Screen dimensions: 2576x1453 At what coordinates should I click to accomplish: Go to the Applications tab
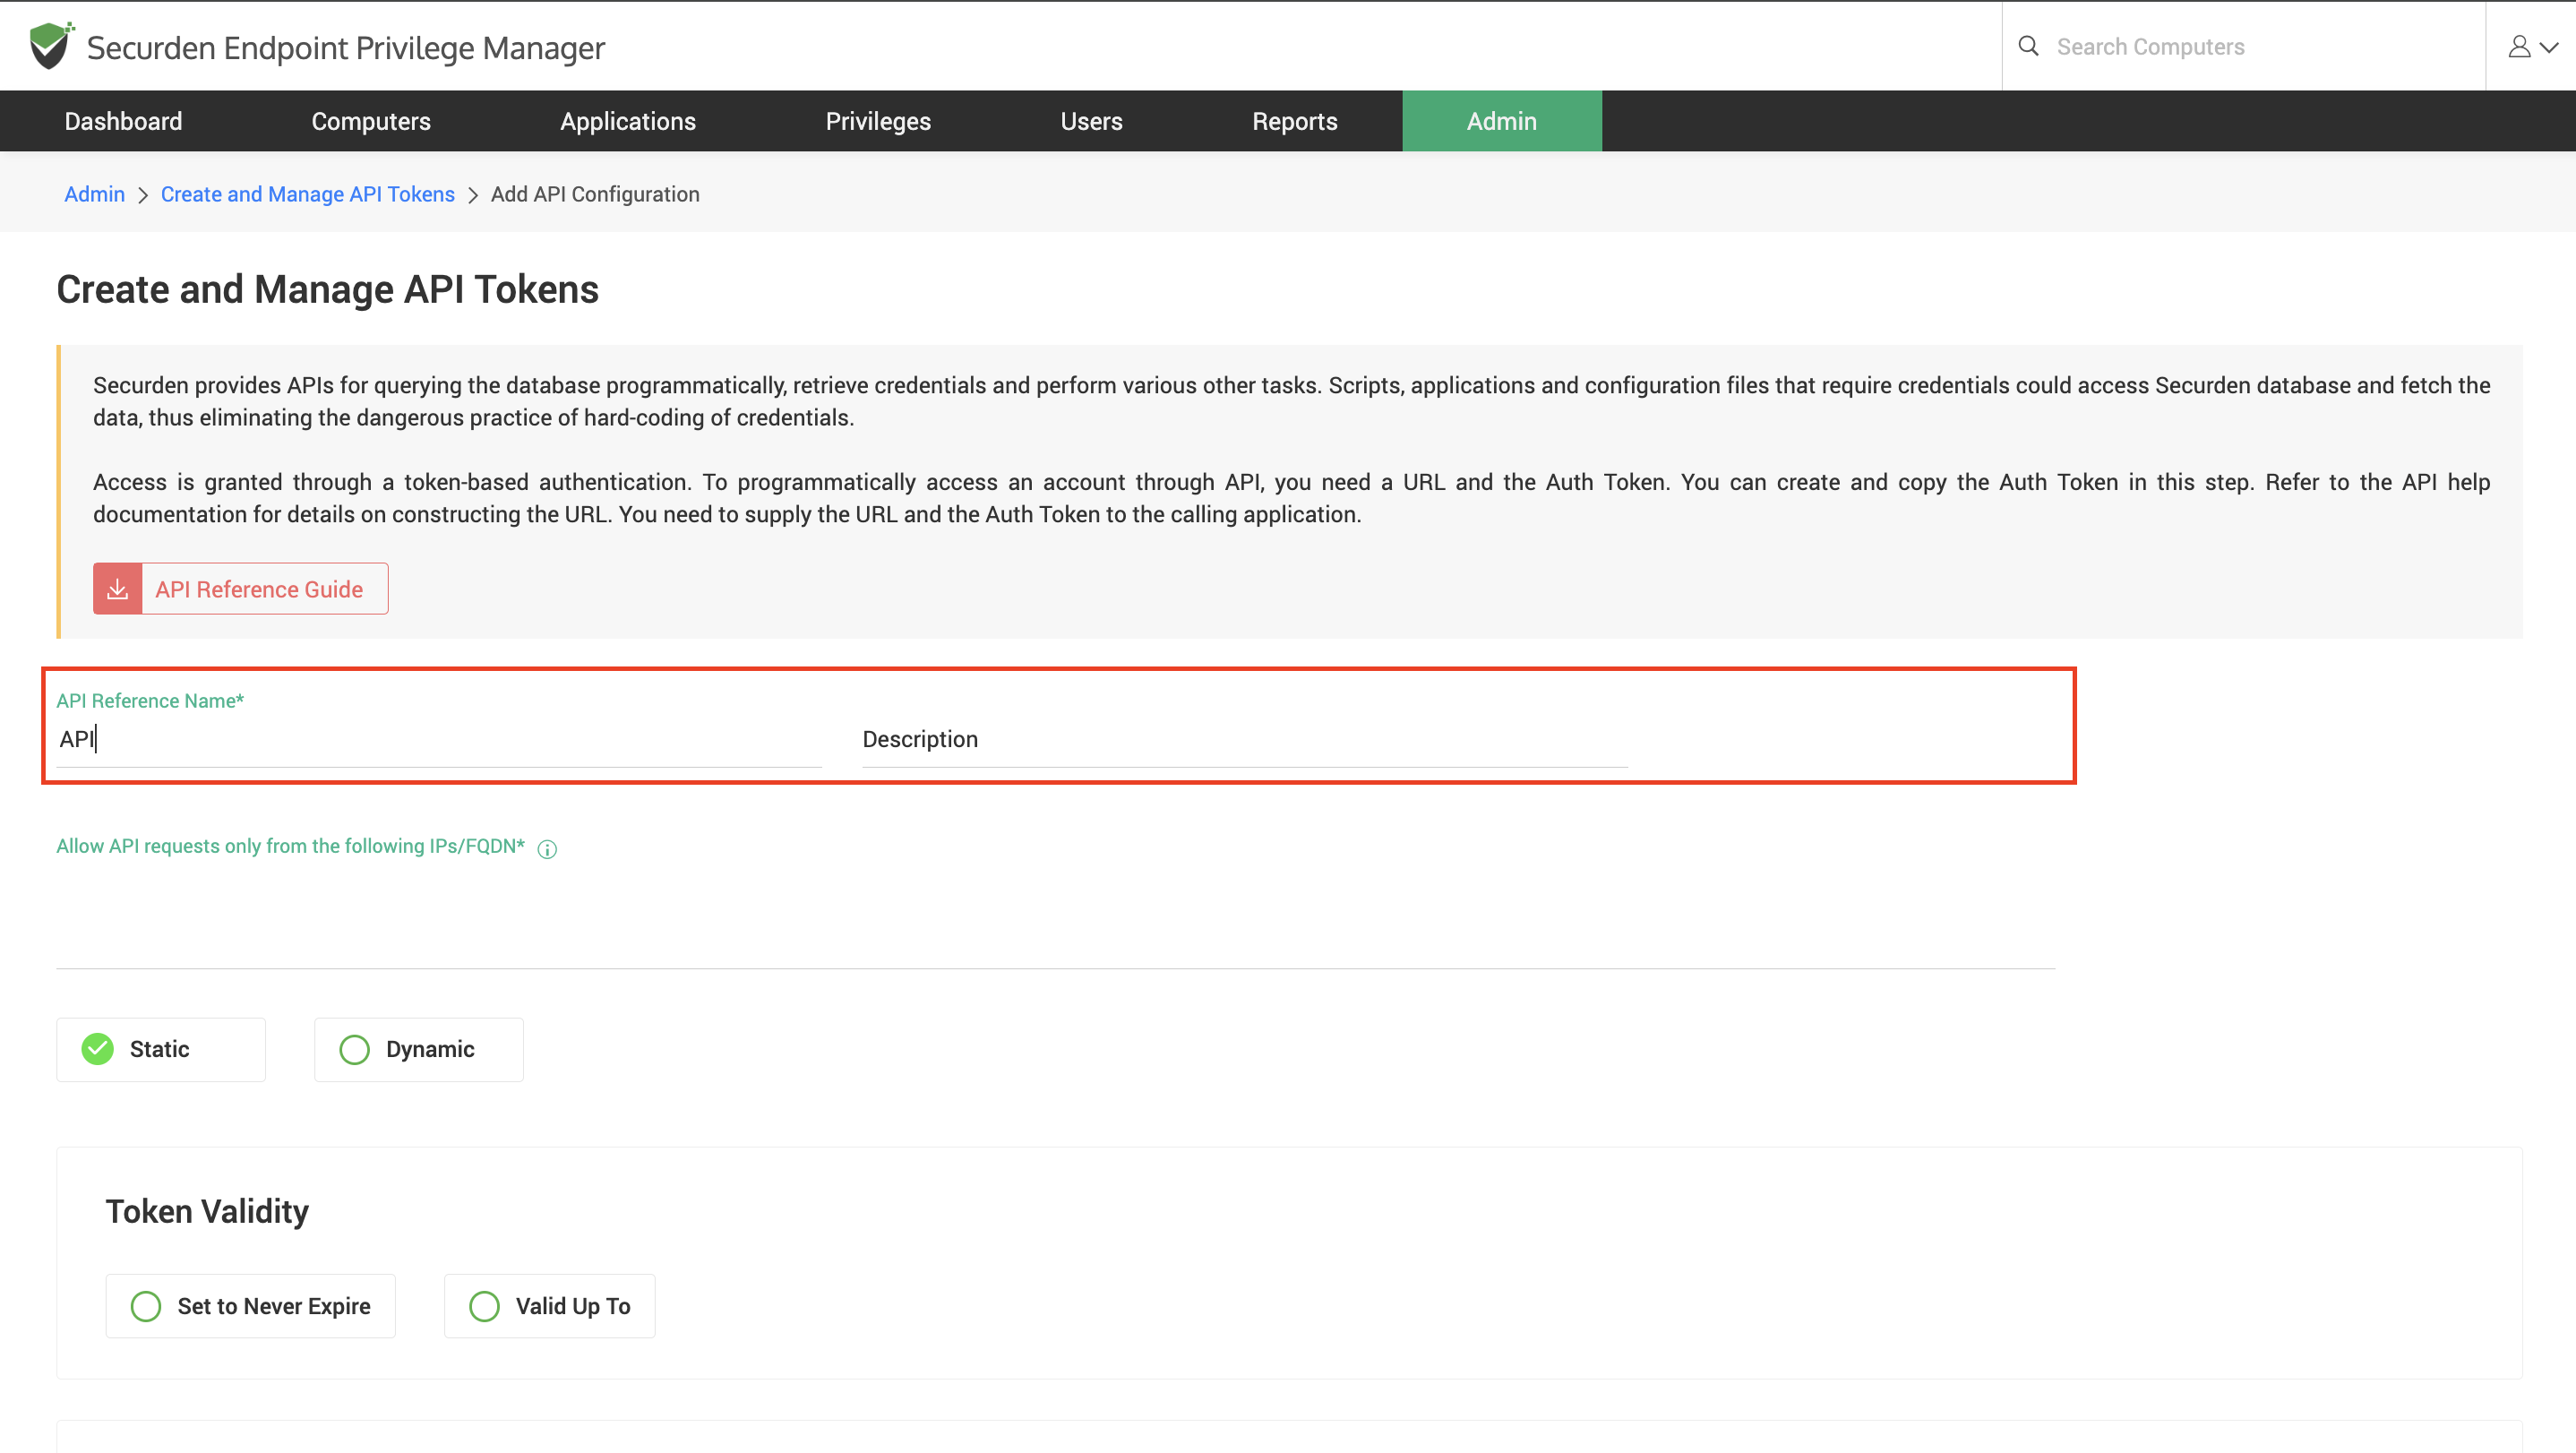pyautogui.click(x=628, y=121)
